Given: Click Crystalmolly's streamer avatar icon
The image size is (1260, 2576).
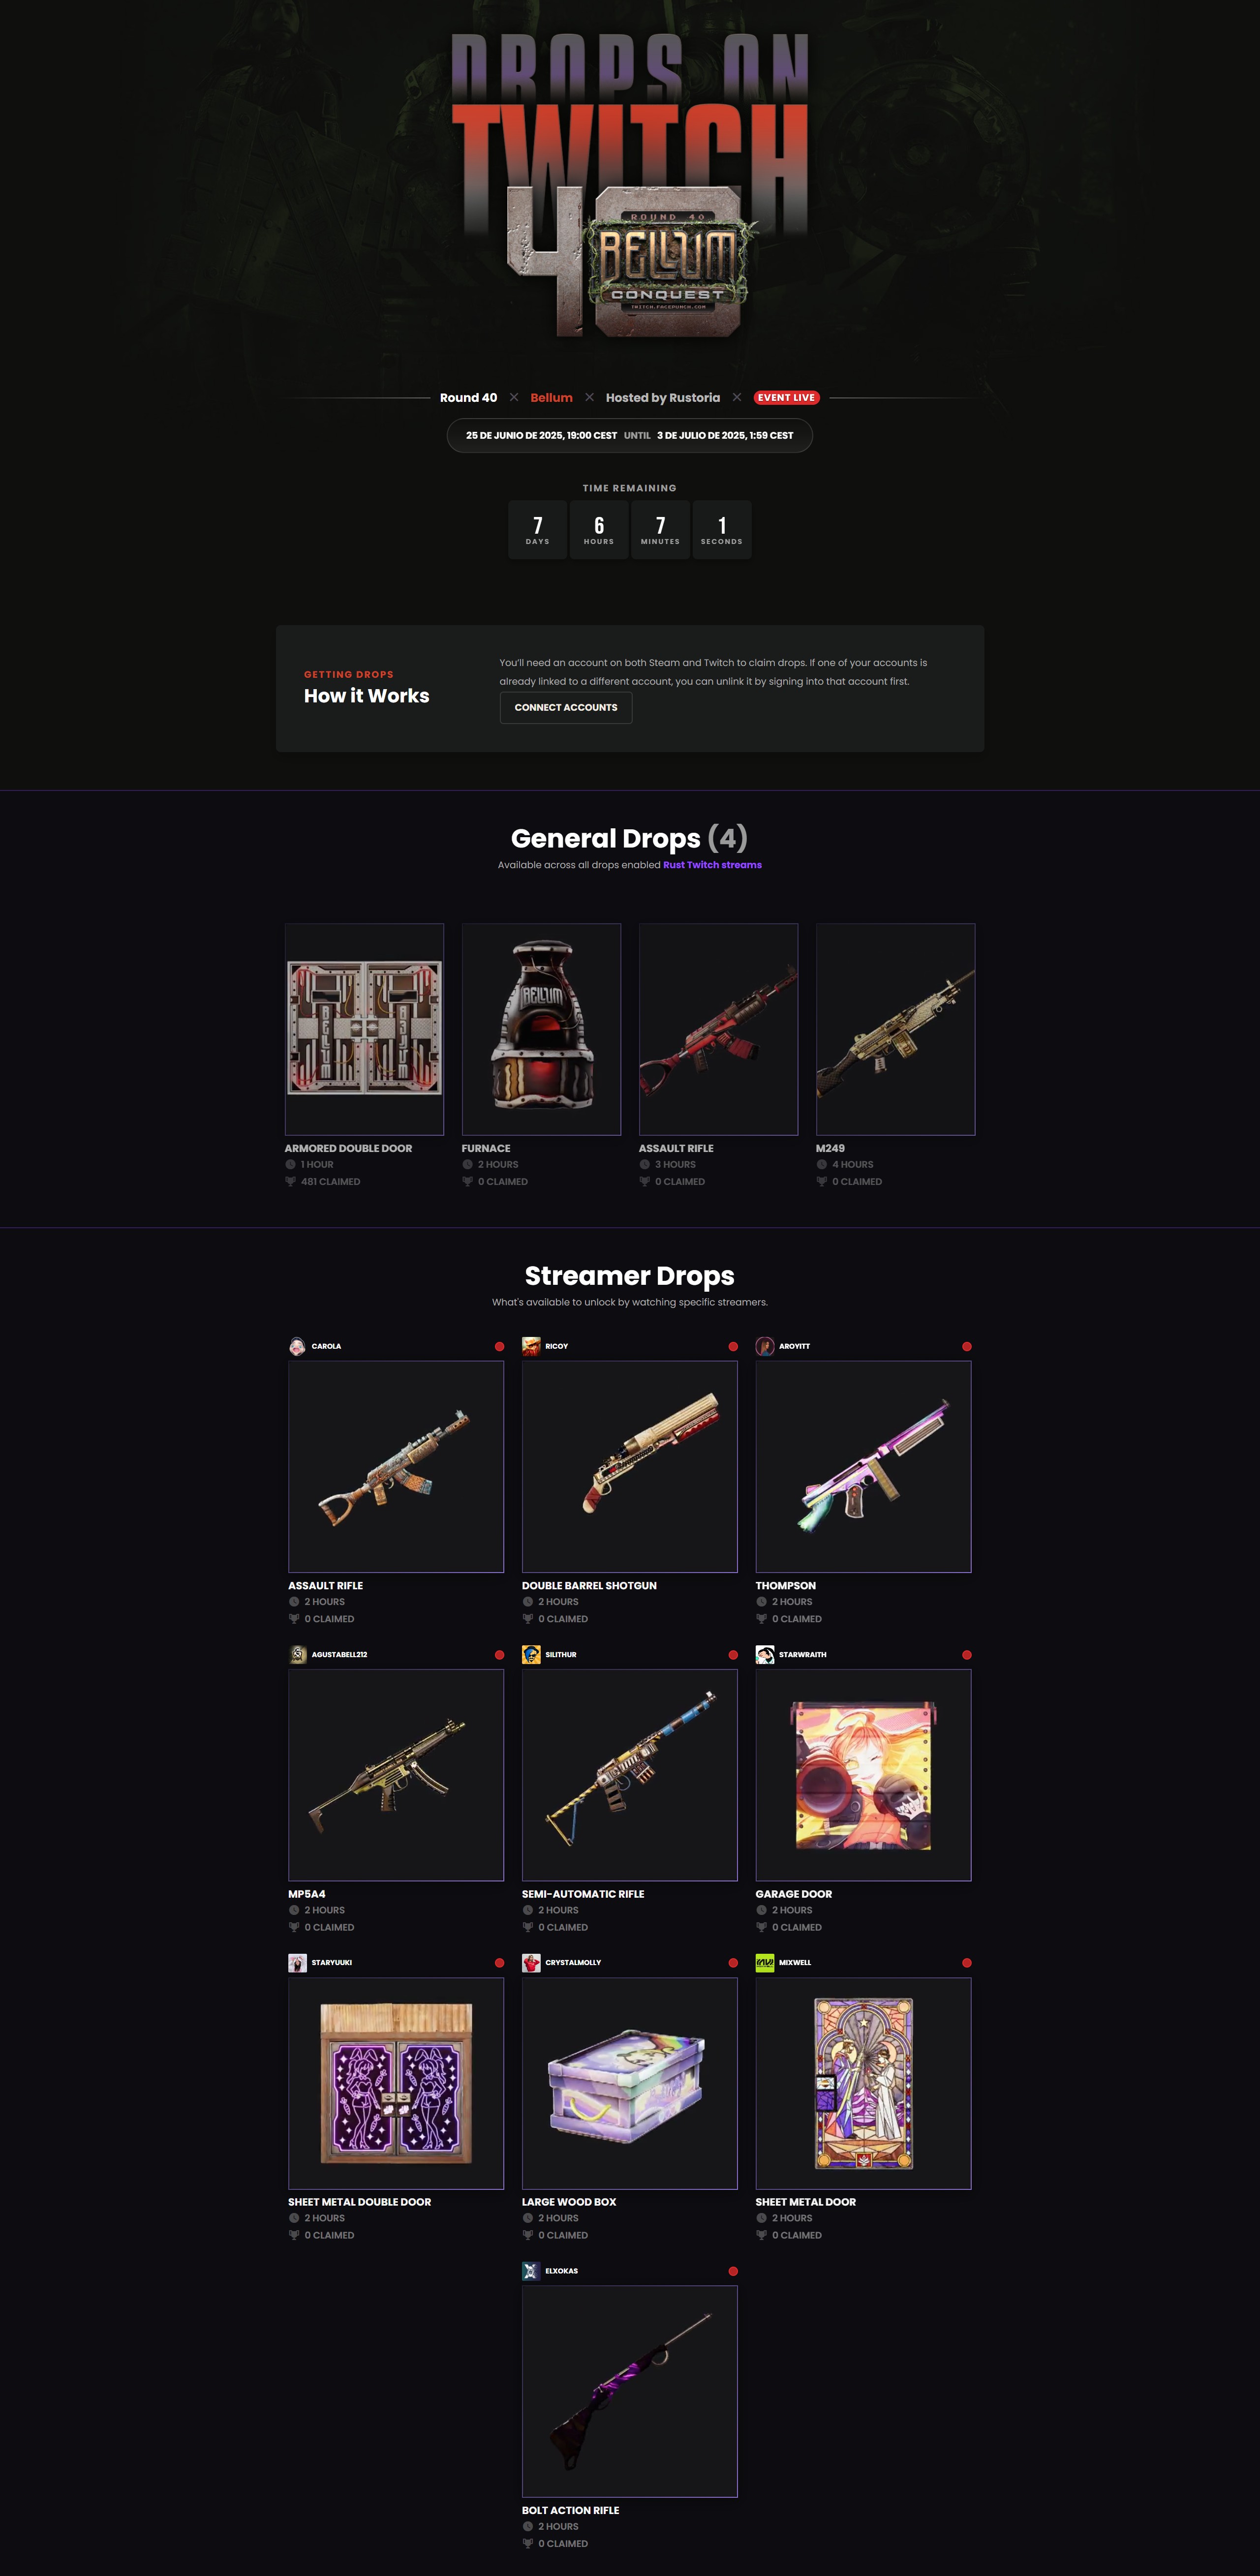Looking at the screenshot, I should coord(531,1962).
